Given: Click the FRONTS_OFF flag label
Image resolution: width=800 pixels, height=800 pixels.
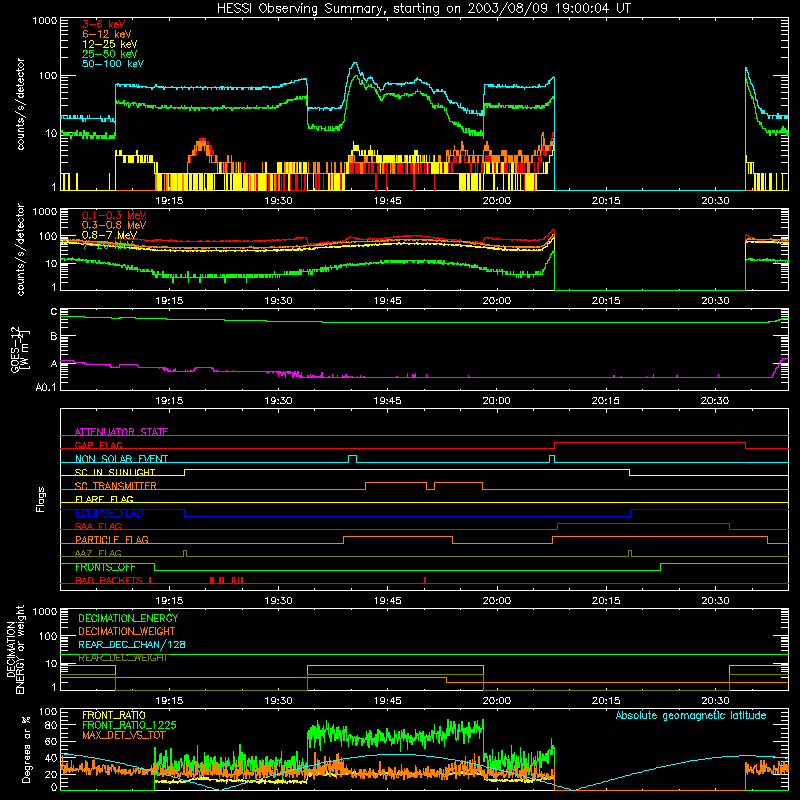Looking at the screenshot, I should (105, 567).
